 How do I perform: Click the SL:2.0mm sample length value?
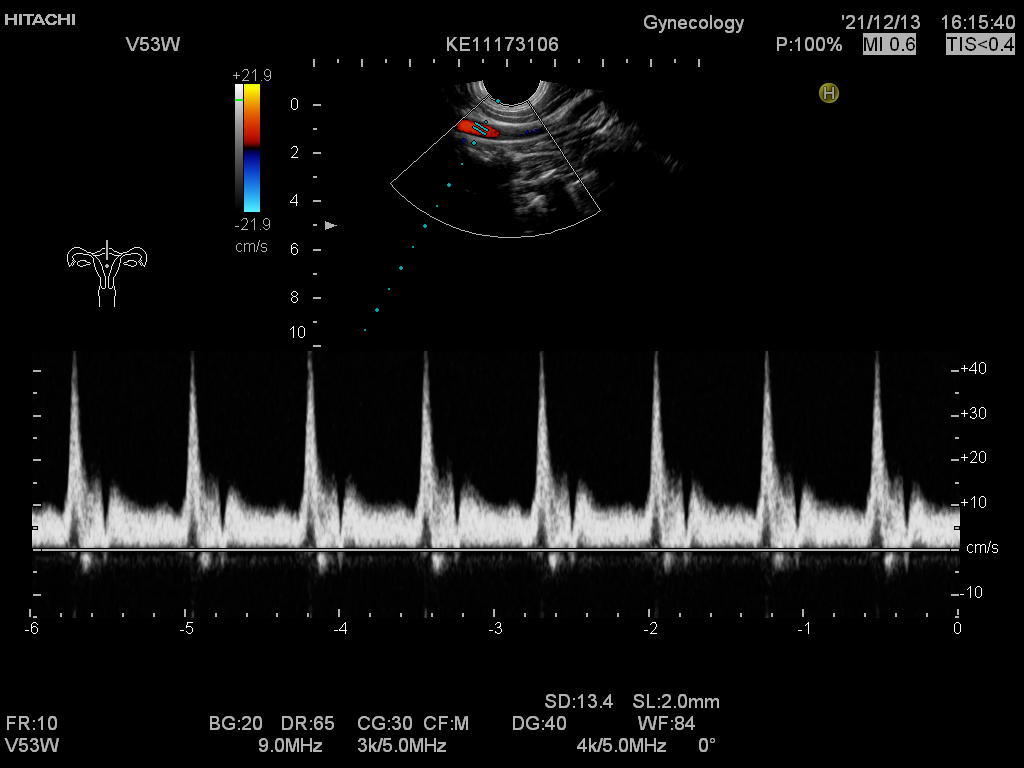(x=676, y=701)
